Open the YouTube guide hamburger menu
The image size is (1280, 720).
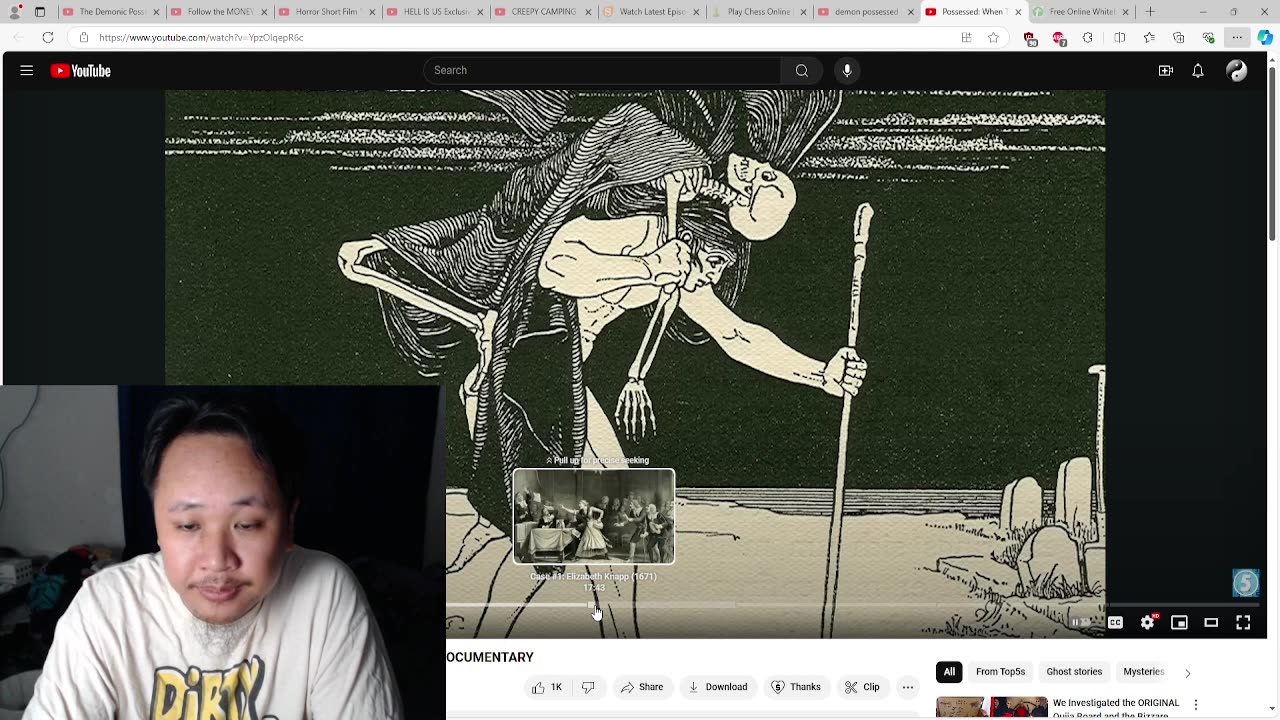pos(27,70)
